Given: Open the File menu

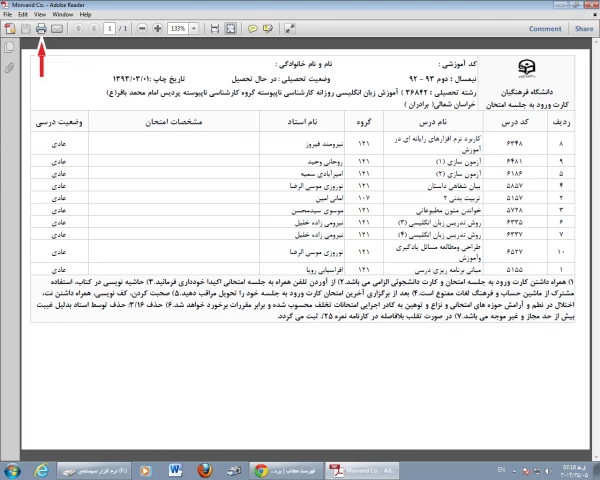Looking at the screenshot, I should tap(9, 16).
